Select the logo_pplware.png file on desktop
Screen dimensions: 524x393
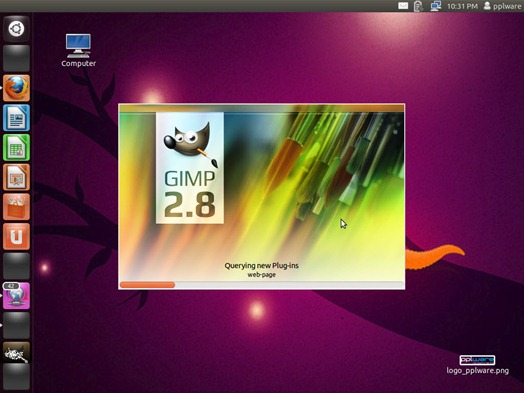pyautogui.click(x=478, y=365)
